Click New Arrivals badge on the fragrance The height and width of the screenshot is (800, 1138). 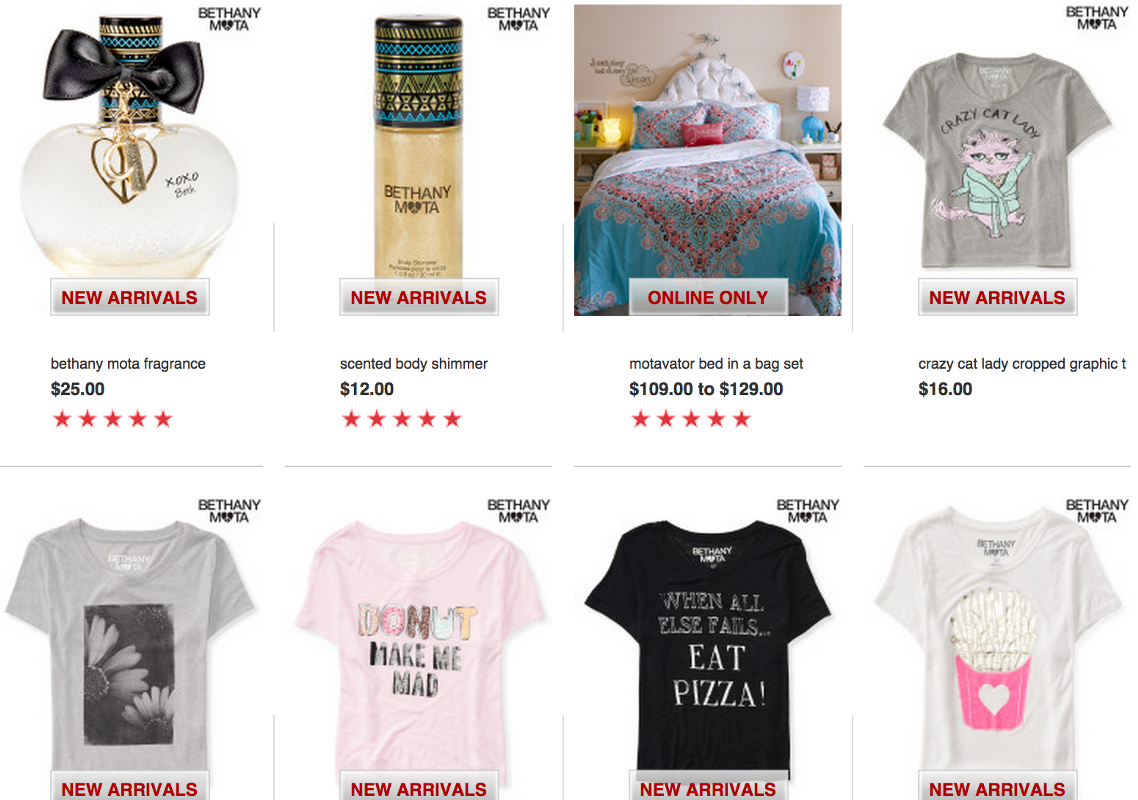pyautogui.click(x=129, y=298)
